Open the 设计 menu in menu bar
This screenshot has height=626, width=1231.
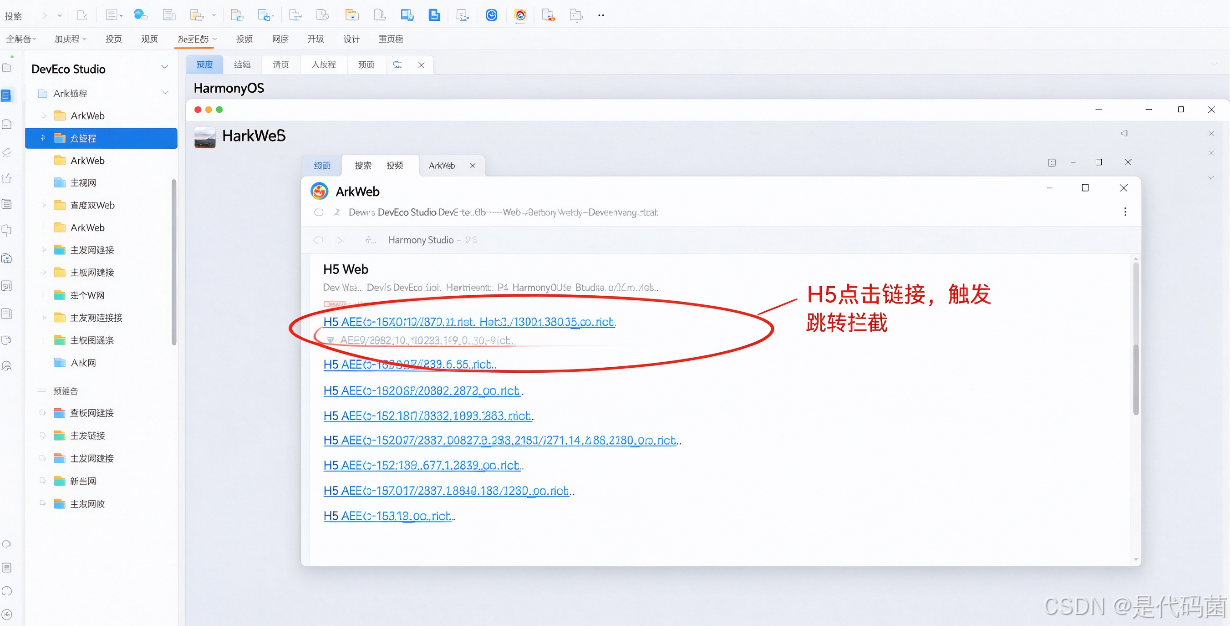point(351,39)
